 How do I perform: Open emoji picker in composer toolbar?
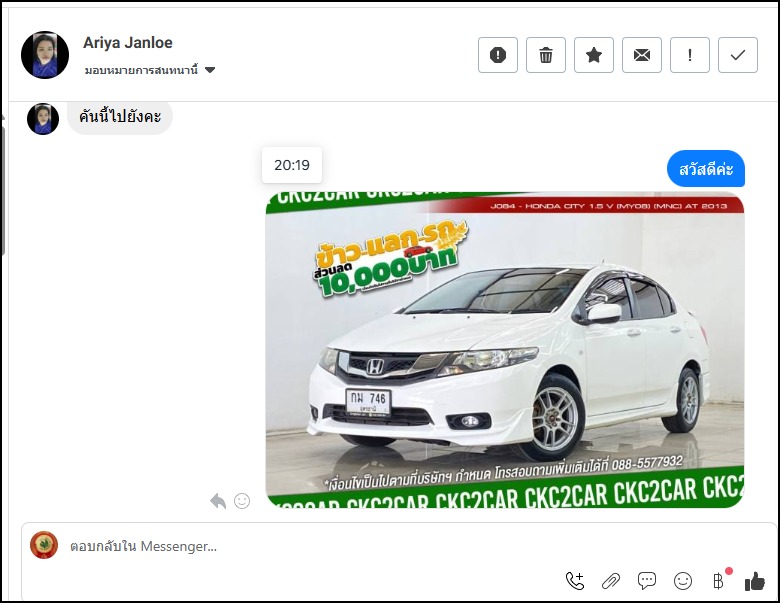683,581
